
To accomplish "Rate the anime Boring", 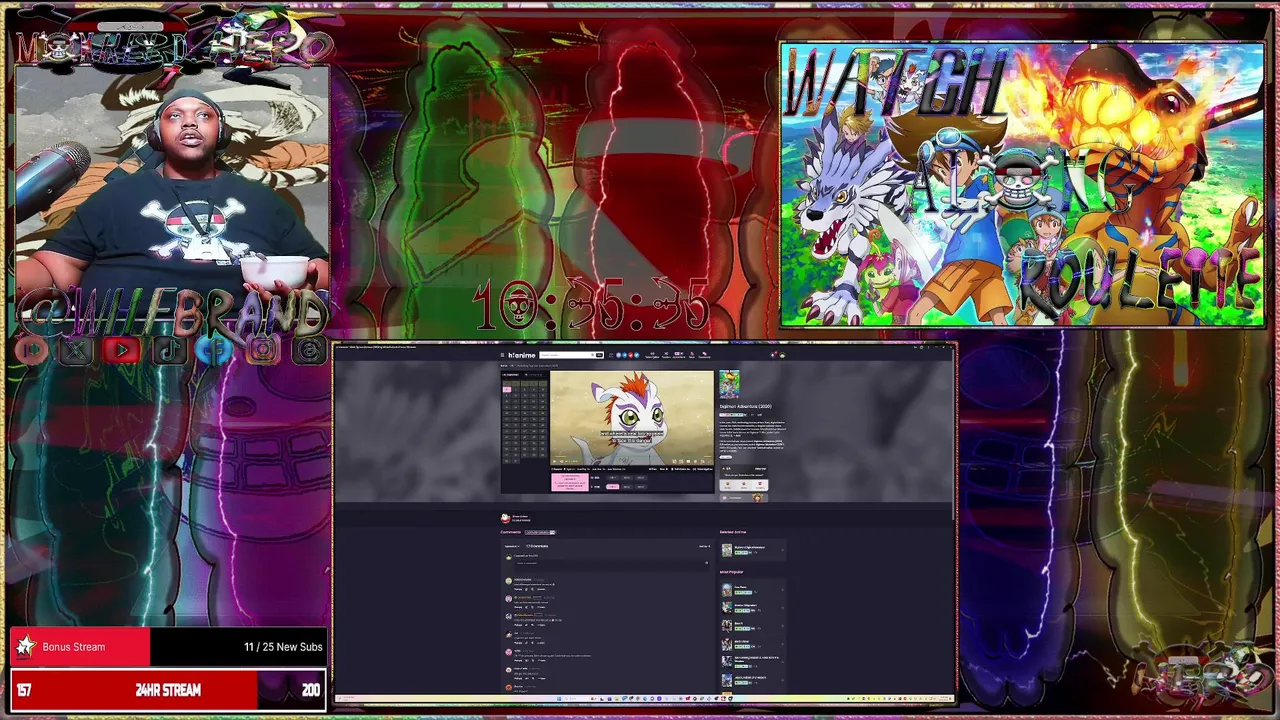I will coord(728,485).
